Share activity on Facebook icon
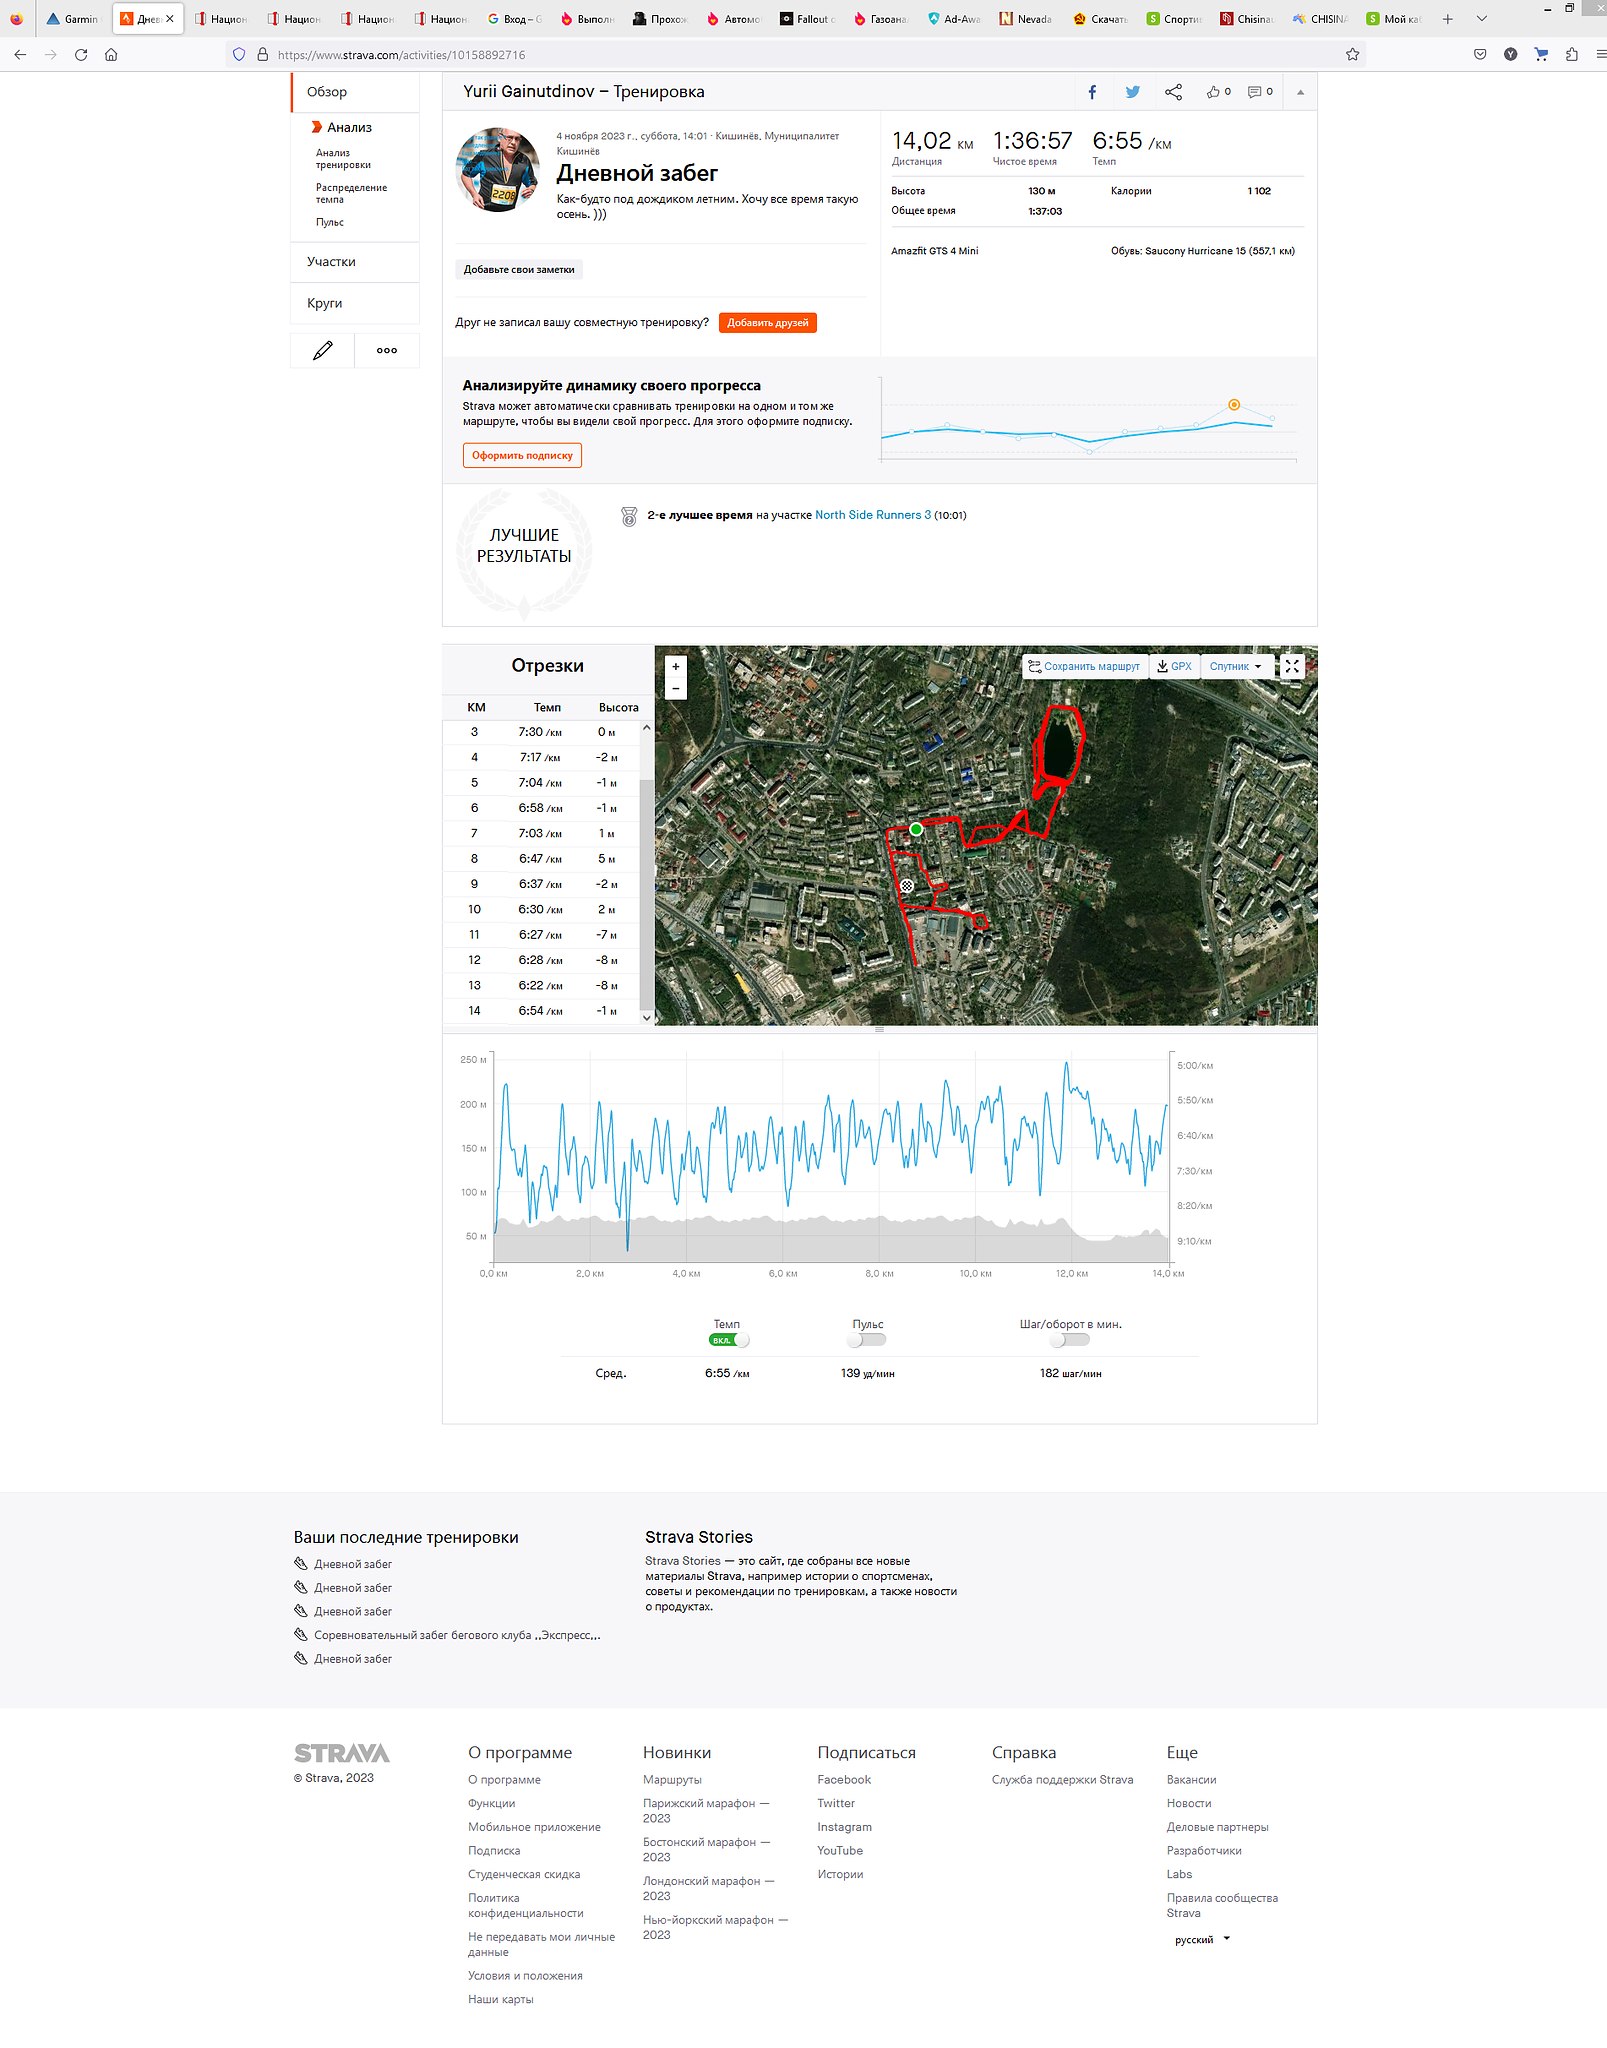This screenshot has height=2048, width=1607. [1092, 92]
